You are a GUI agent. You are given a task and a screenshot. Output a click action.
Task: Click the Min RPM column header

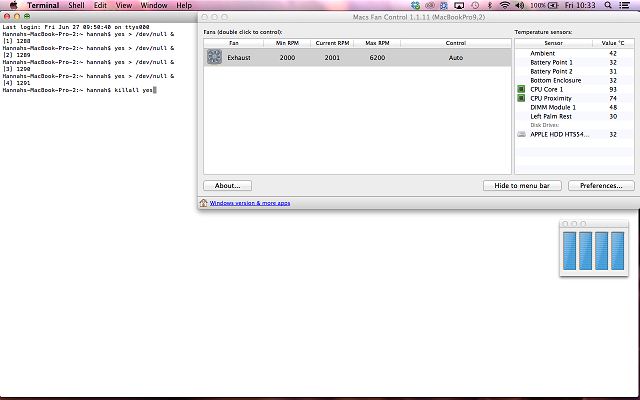pos(287,43)
